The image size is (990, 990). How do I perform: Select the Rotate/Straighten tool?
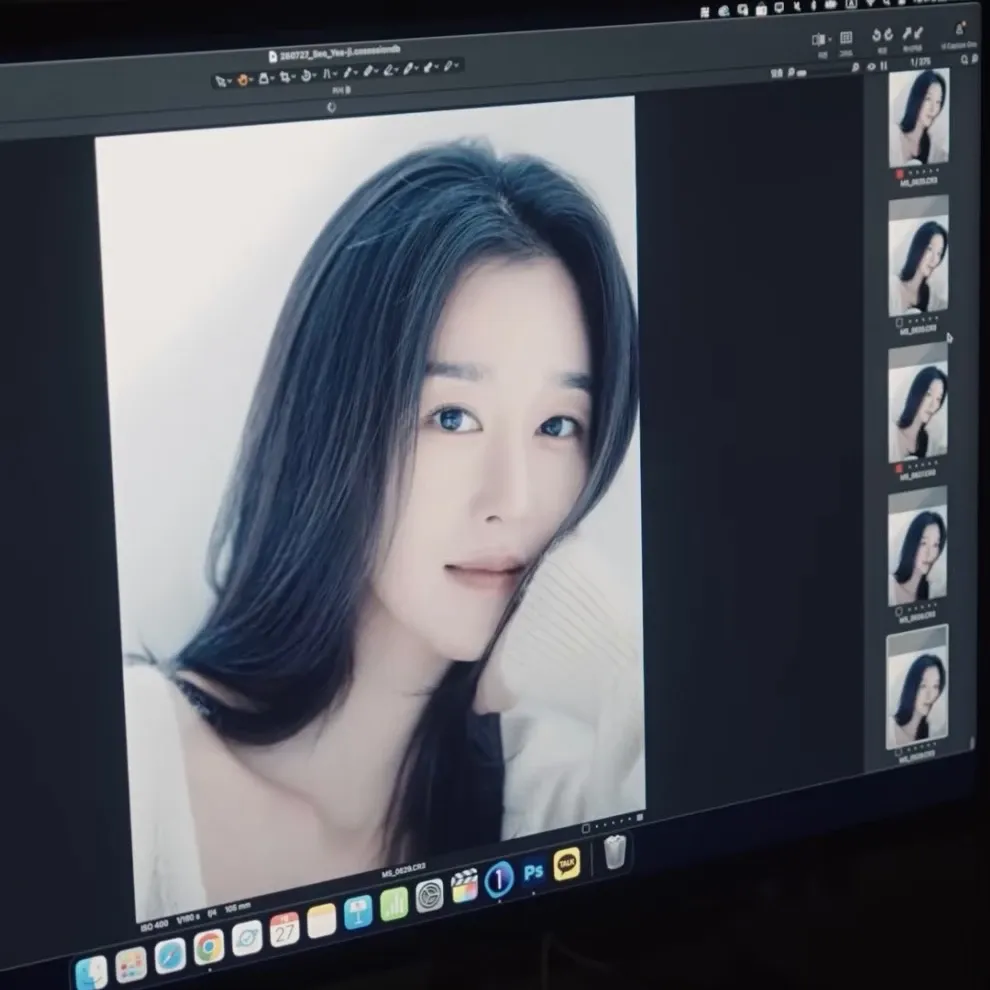point(306,76)
